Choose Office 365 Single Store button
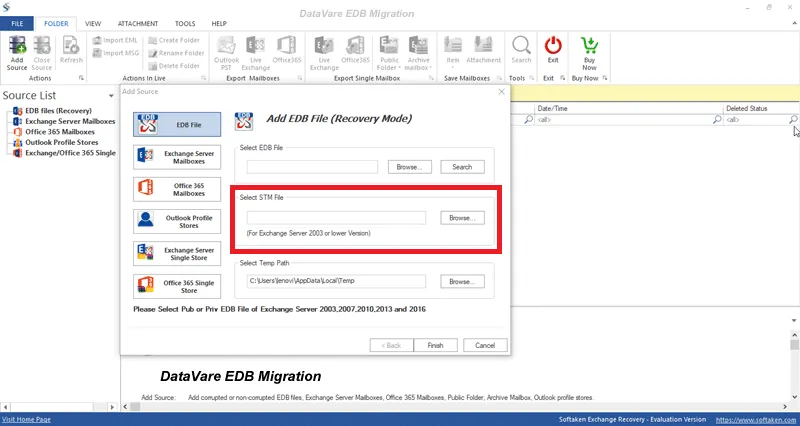This screenshot has height=426, width=800. (177, 286)
